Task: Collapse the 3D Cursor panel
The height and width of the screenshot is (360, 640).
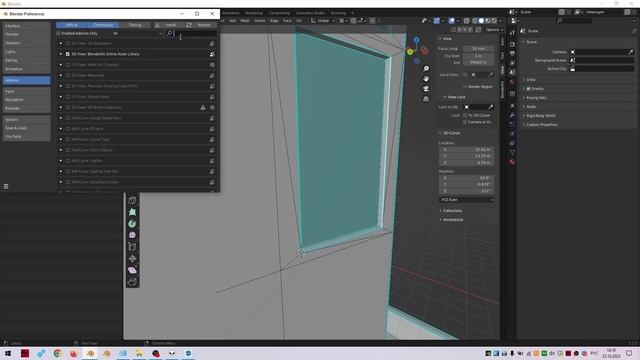Action: pyautogui.click(x=451, y=133)
